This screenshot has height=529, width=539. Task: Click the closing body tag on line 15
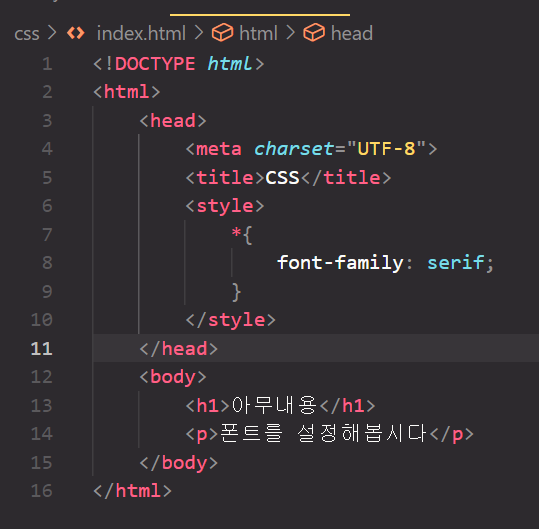pos(178,463)
